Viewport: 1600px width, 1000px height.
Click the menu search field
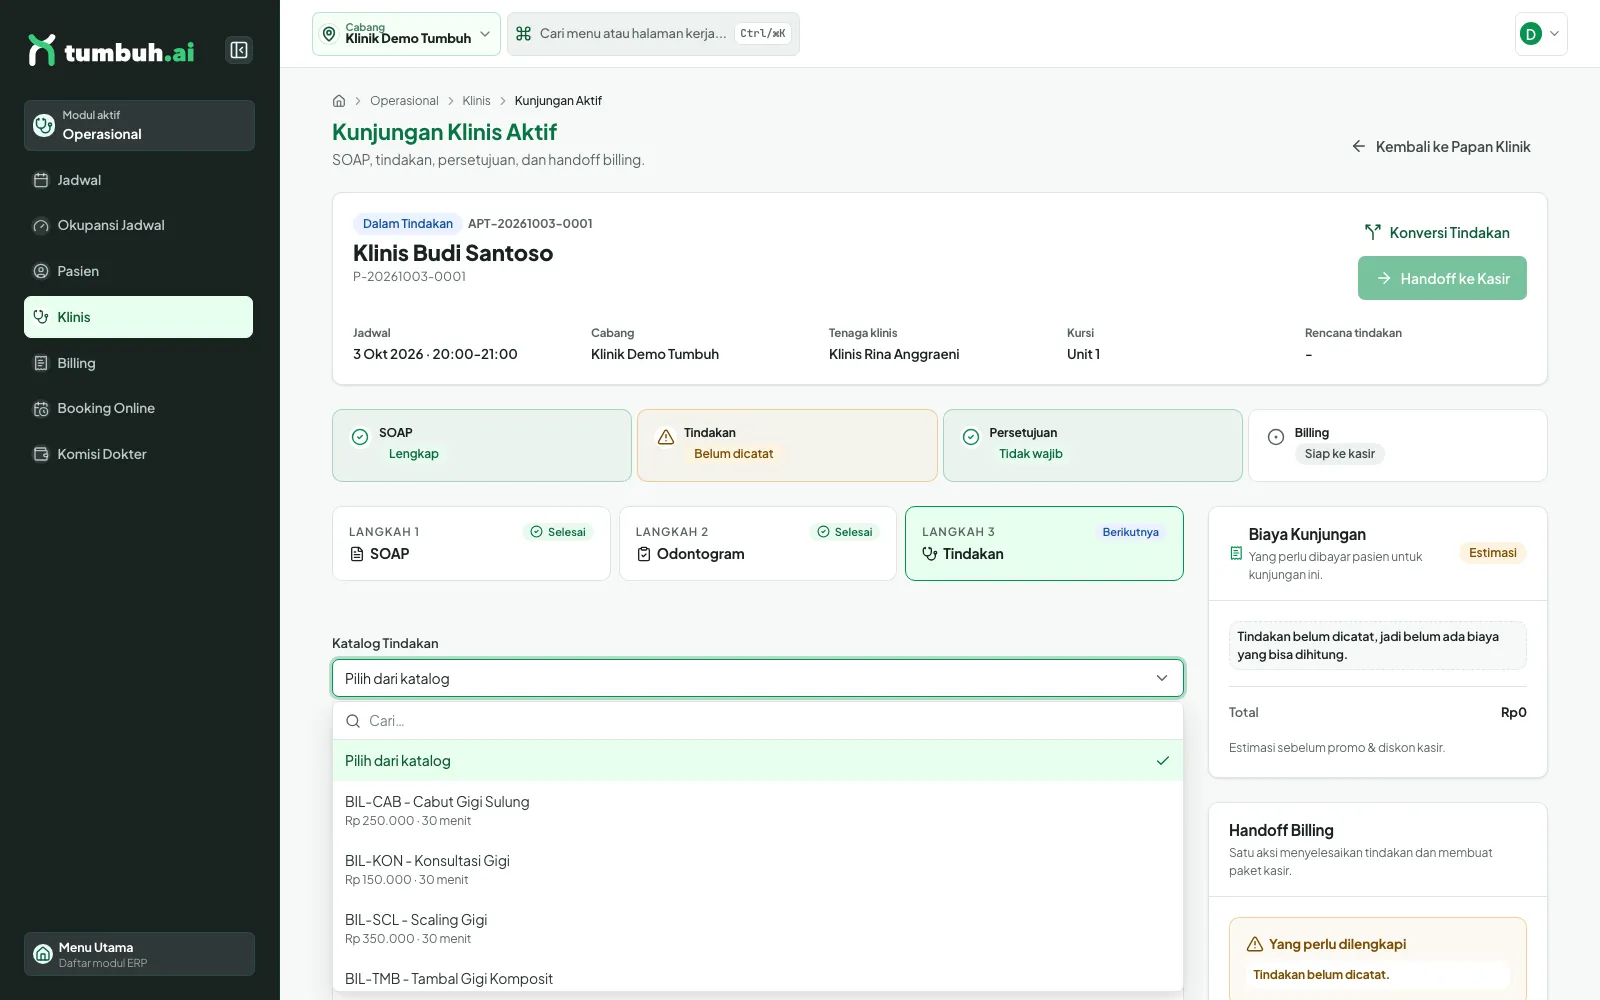653,34
